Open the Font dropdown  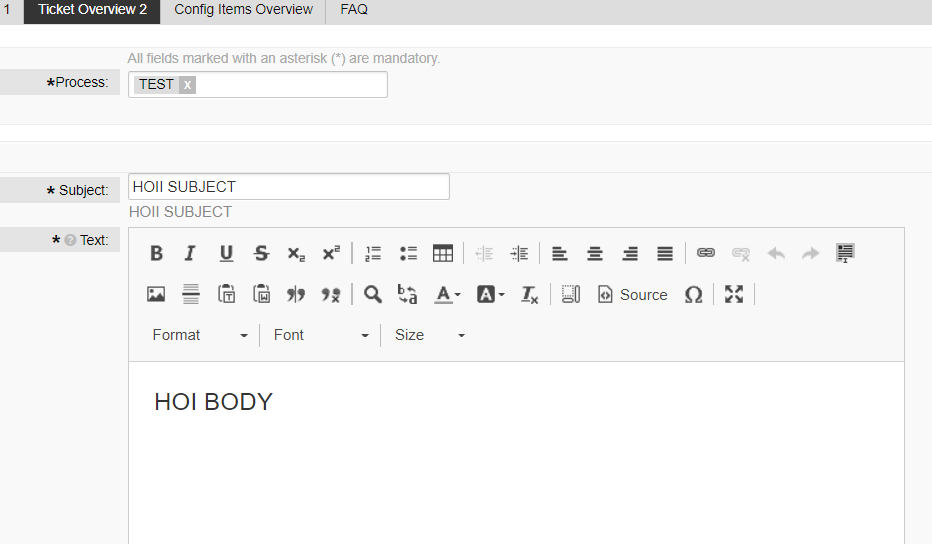321,335
